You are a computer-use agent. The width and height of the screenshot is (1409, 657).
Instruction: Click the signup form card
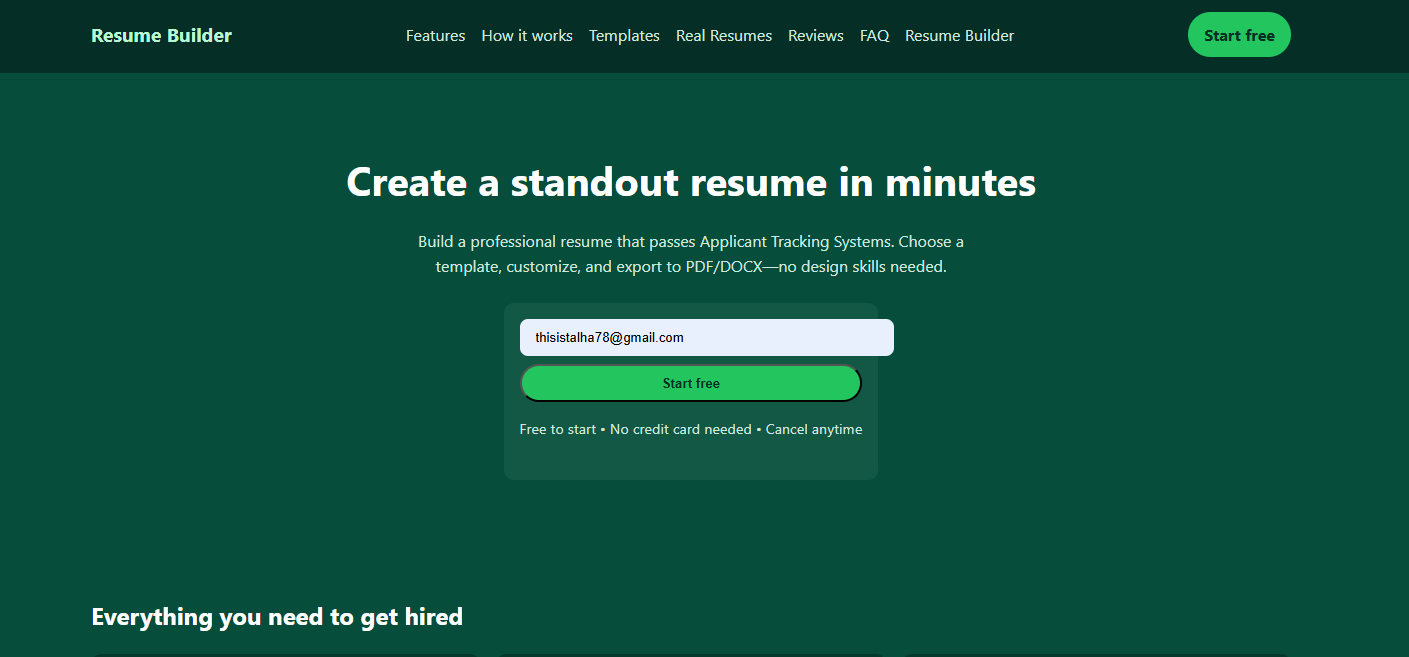(691, 460)
